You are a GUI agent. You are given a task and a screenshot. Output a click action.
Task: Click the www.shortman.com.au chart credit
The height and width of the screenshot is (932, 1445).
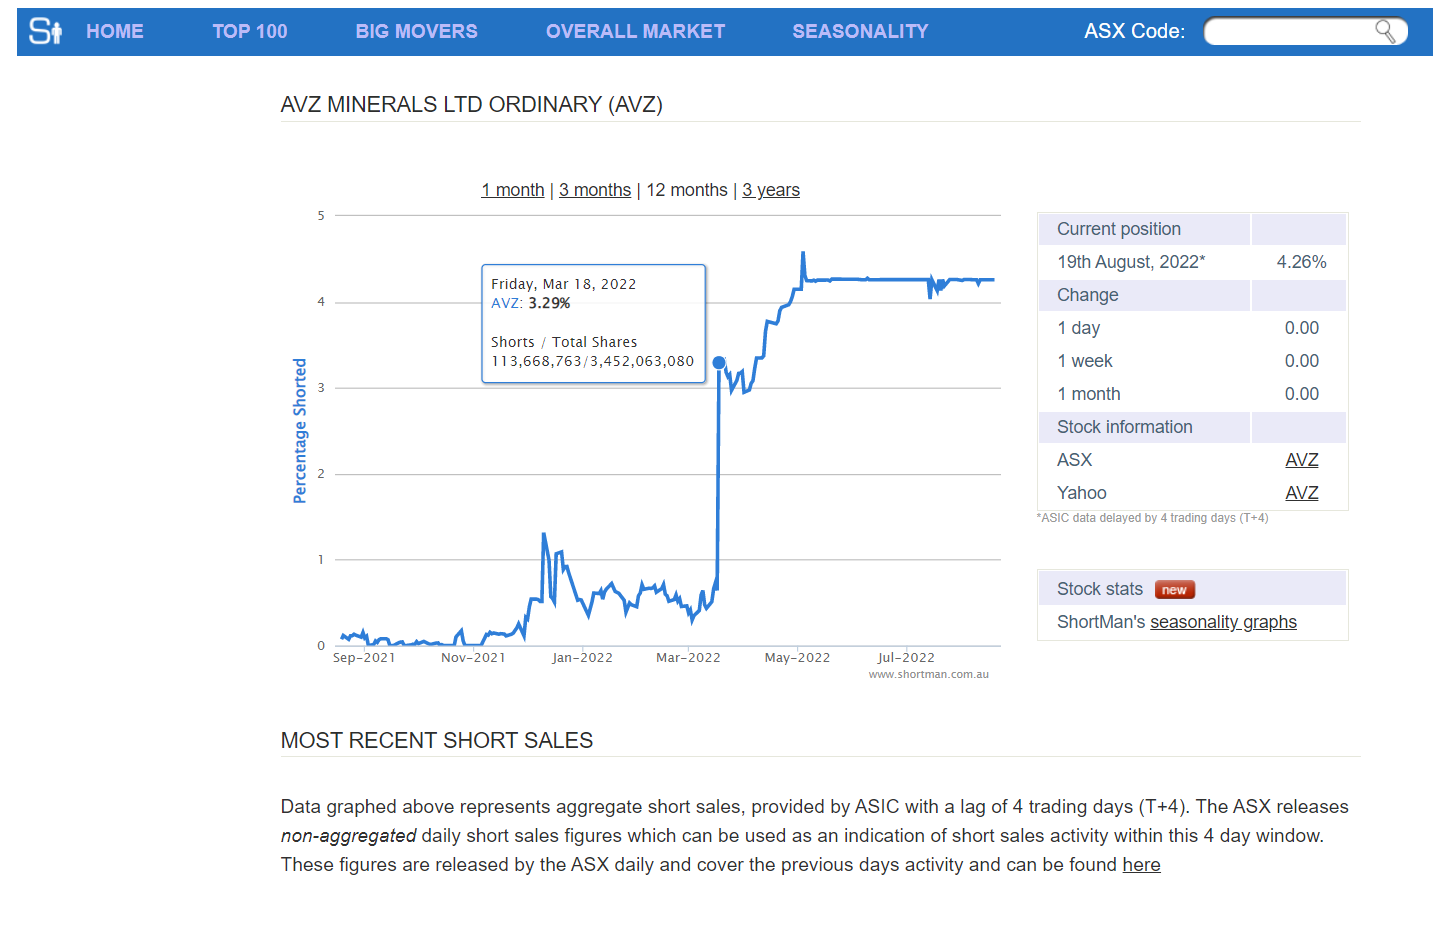(928, 675)
